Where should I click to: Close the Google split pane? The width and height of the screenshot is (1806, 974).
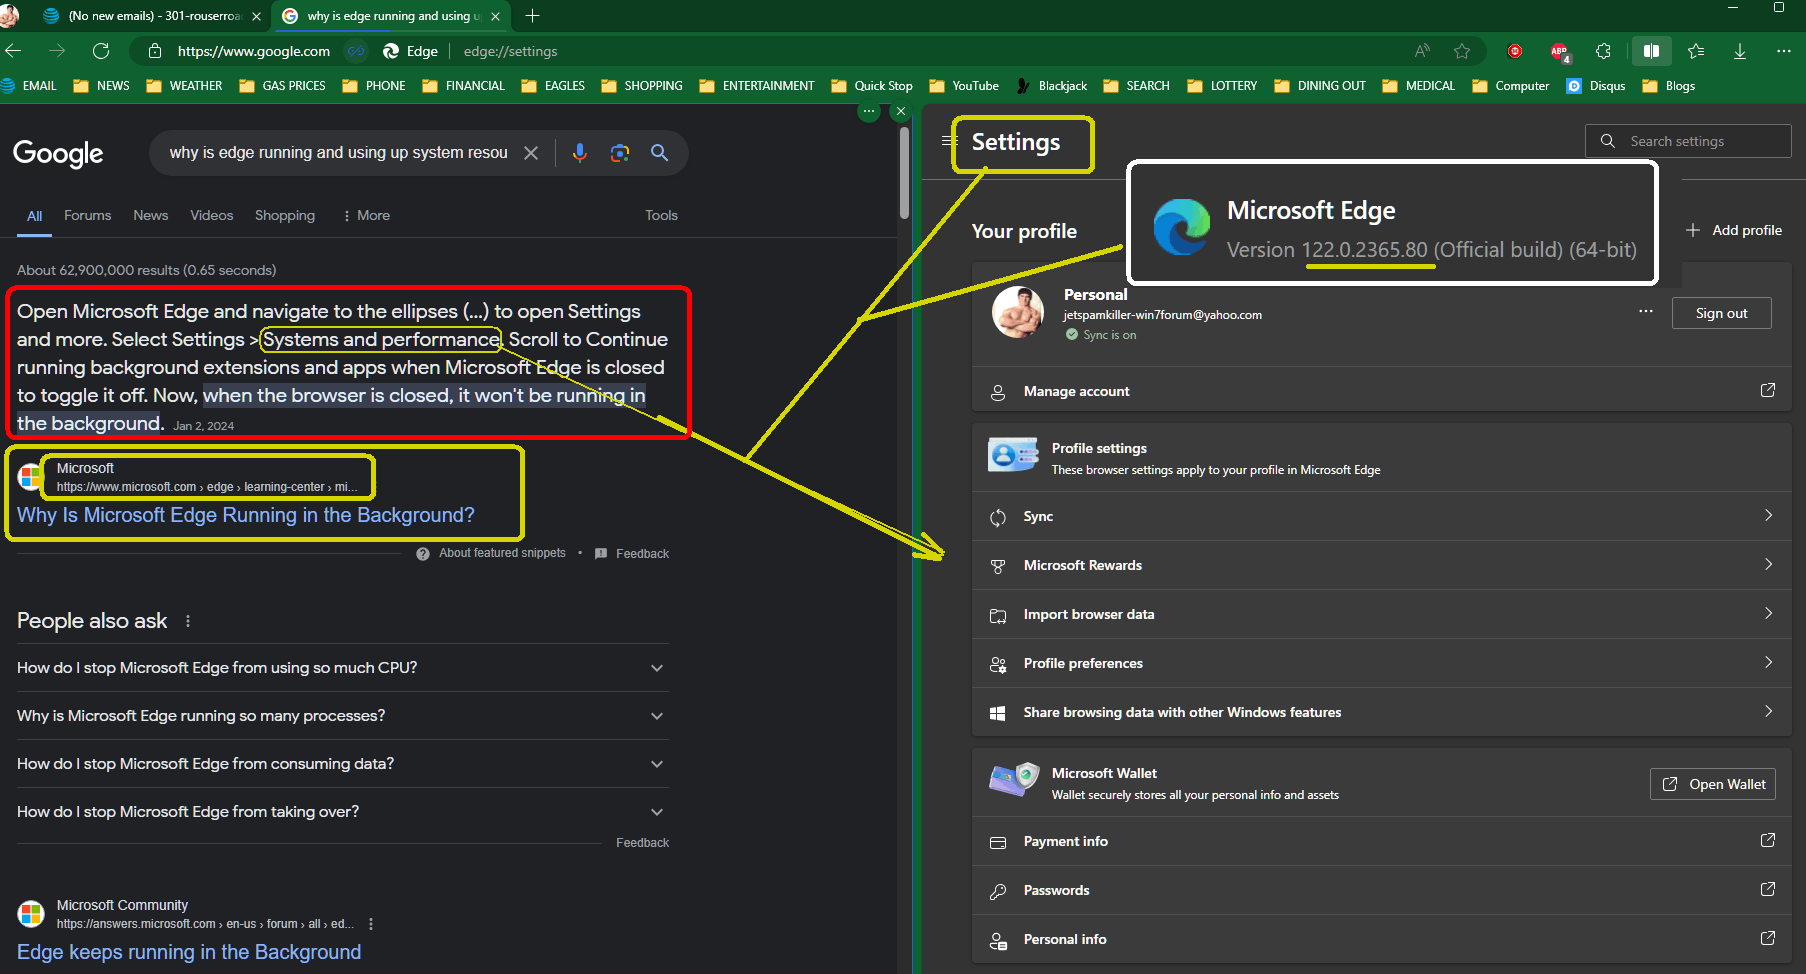[901, 111]
